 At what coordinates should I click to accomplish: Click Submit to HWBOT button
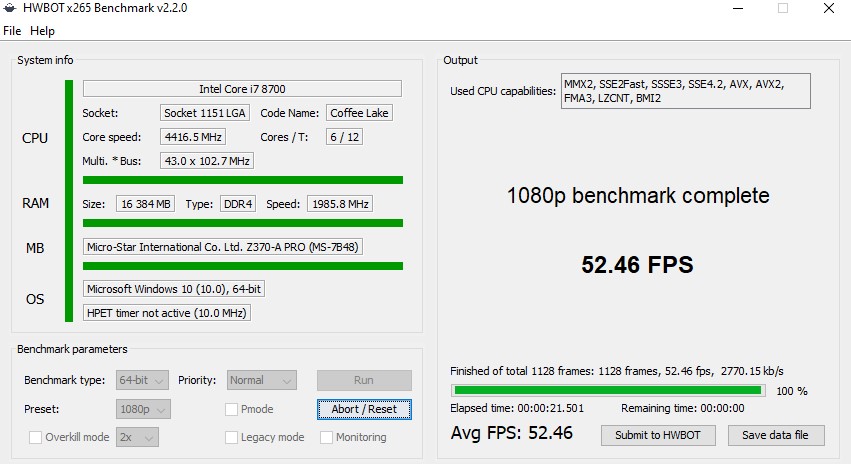pos(658,435)
